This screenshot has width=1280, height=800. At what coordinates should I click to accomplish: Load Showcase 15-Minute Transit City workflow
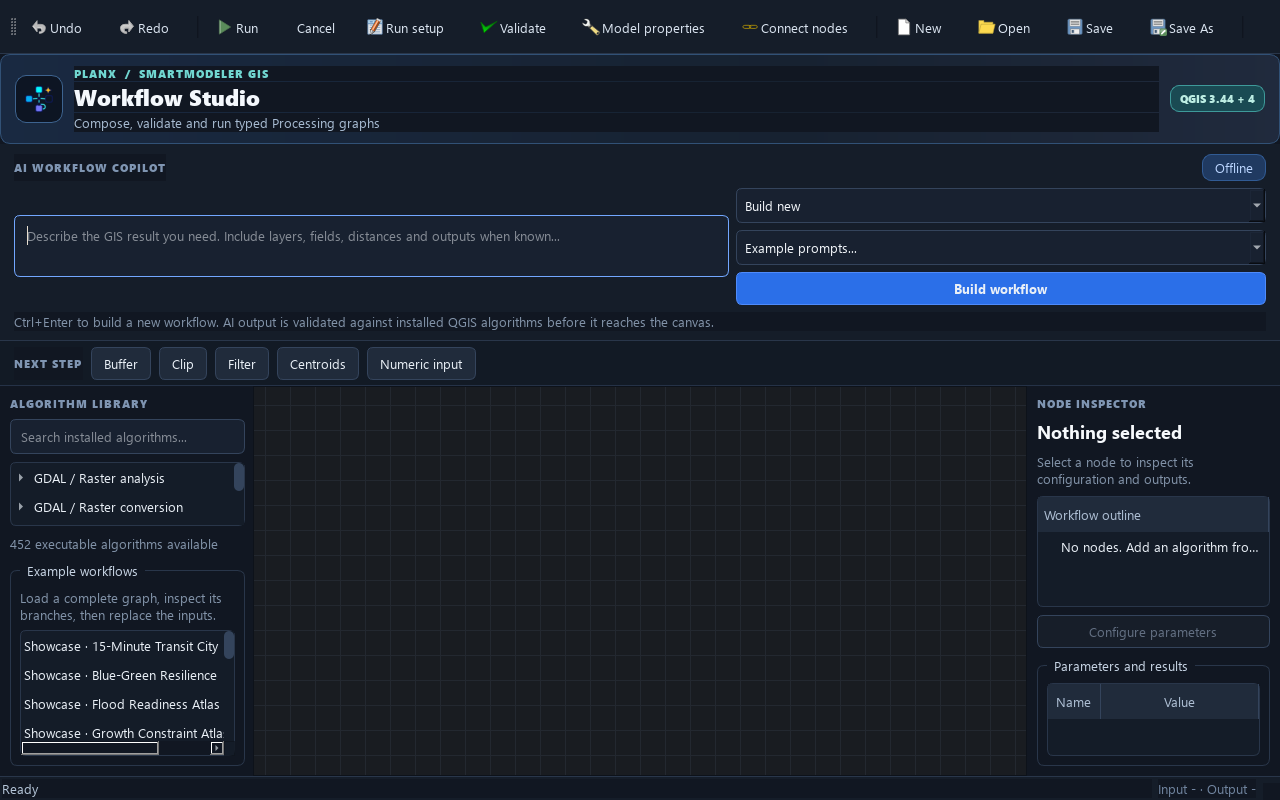tap(122, 646)
